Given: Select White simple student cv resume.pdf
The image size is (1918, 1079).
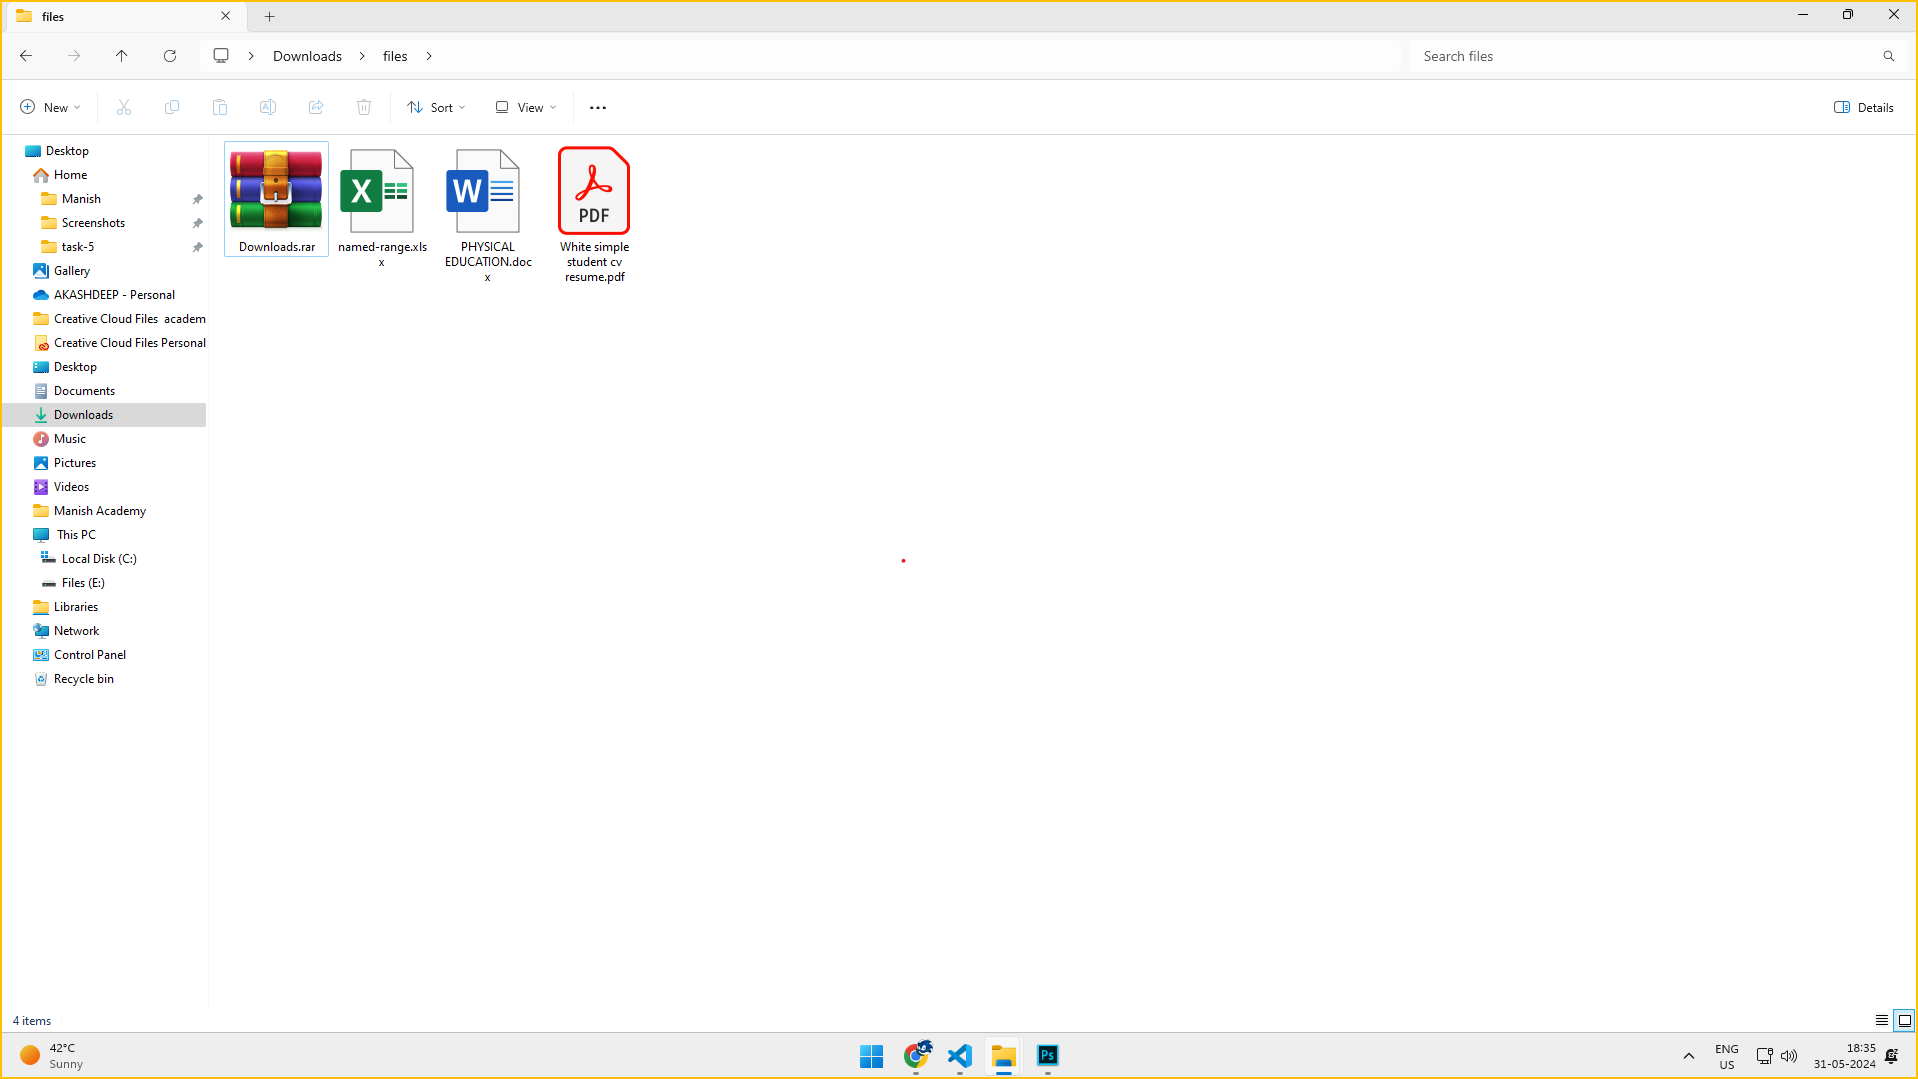Looking at the screenshot, I should [594, 213].
